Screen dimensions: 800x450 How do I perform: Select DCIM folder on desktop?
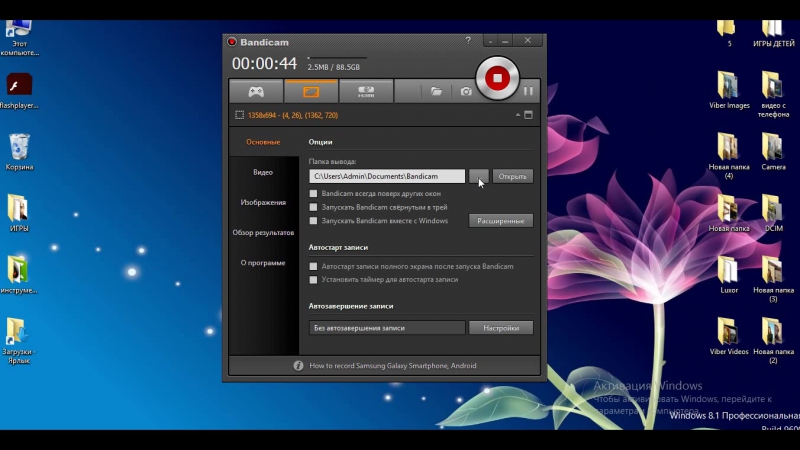773,213
